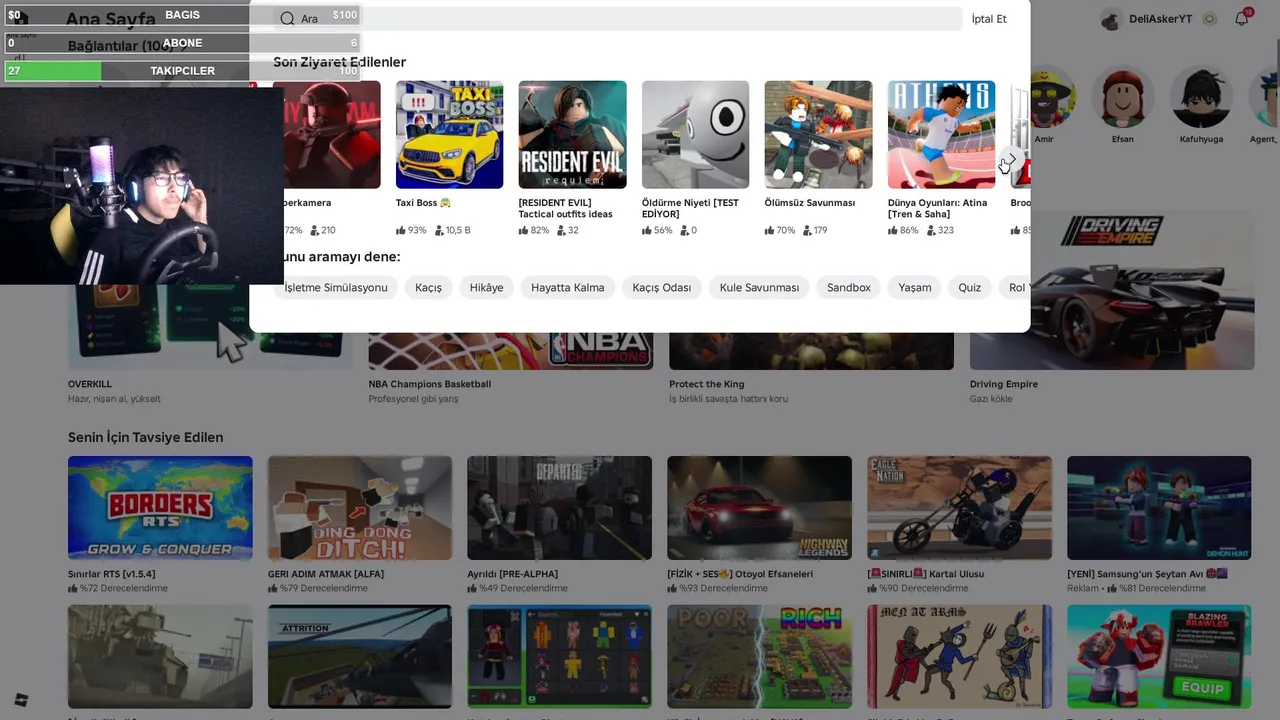This screenshot has height=720, width=1280.
Task: Open the notifications bell icon
Action: point(1242,18)
